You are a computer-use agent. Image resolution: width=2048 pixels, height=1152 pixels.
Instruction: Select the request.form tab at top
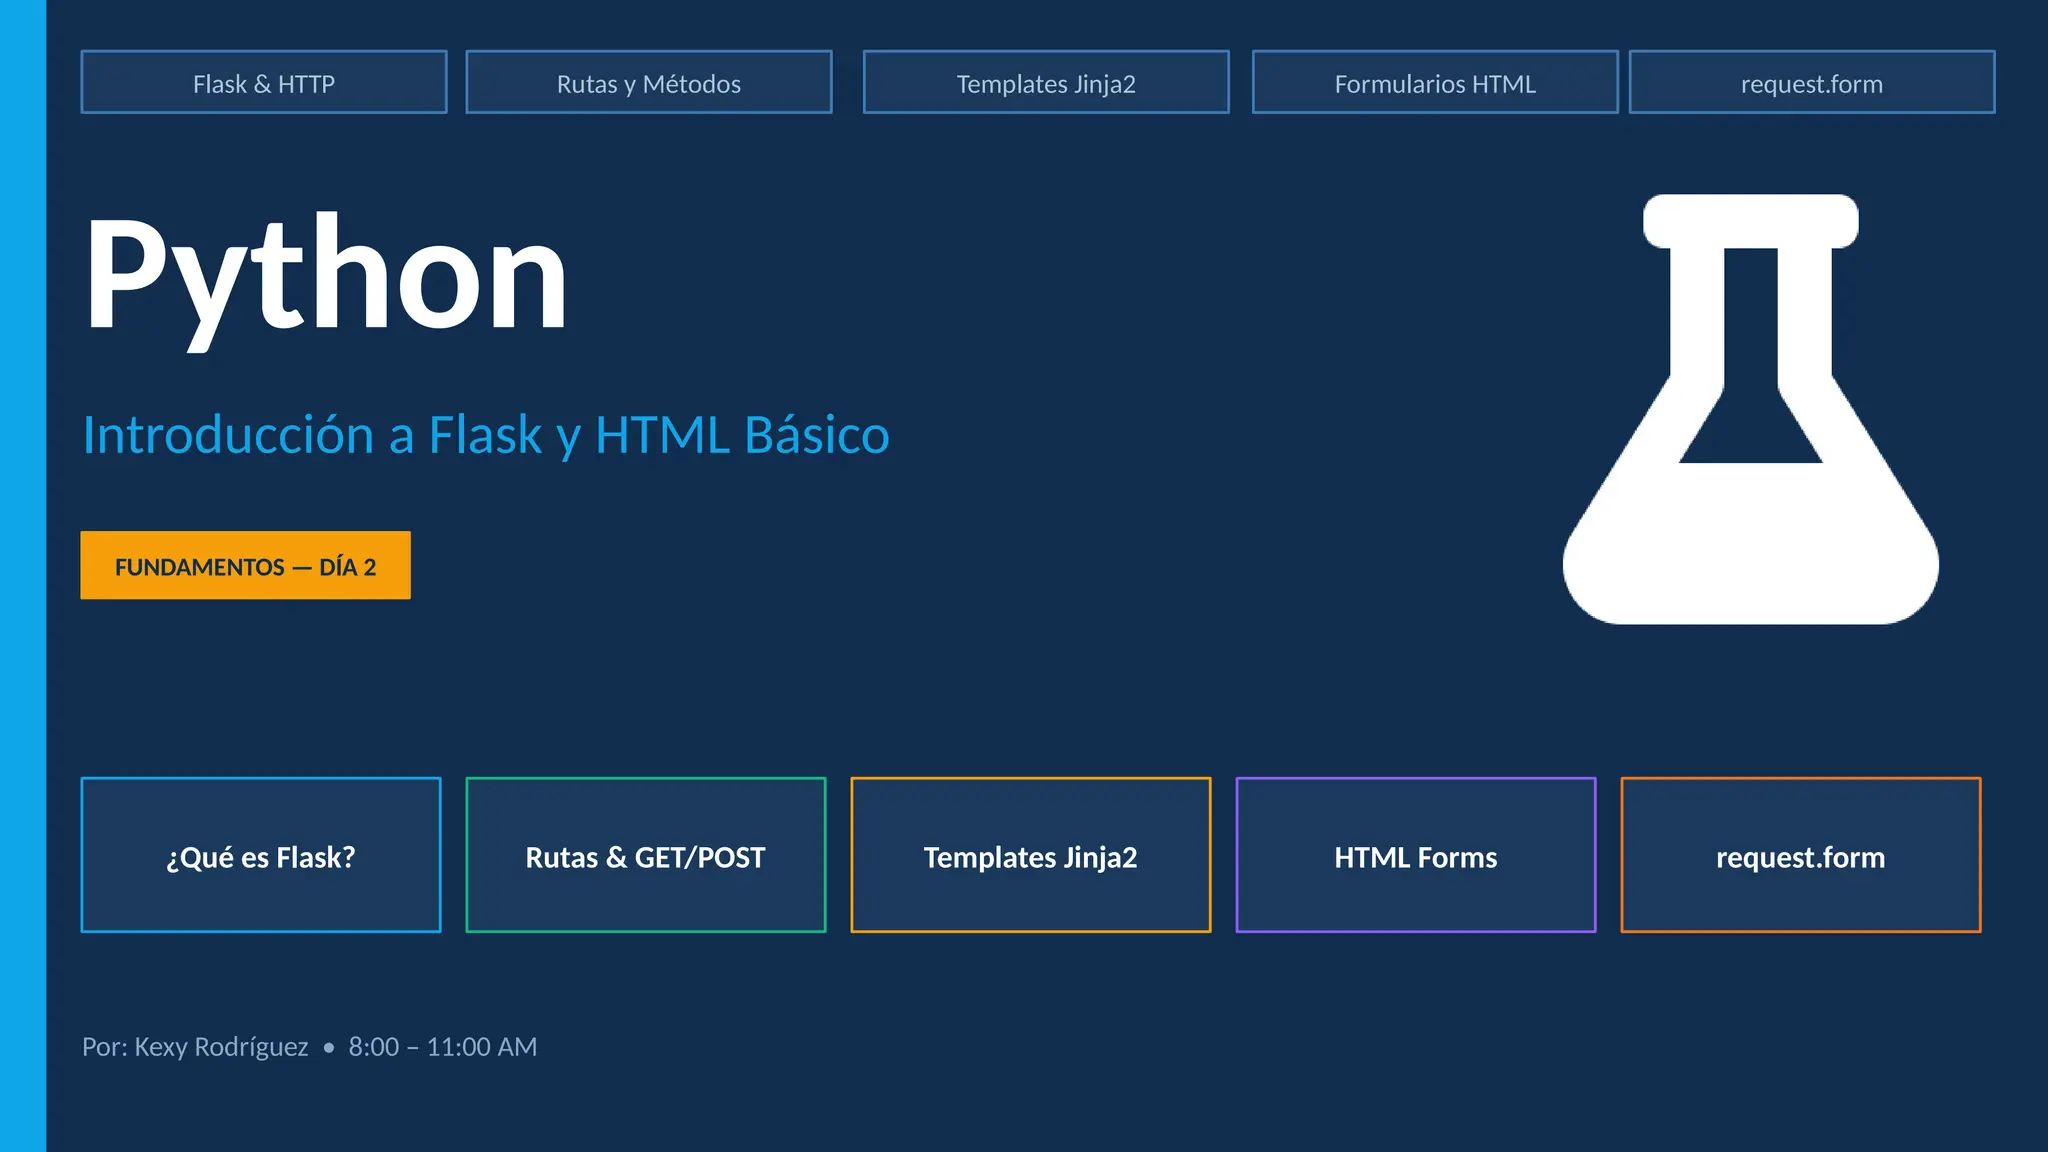click(x=1811, y=83)
